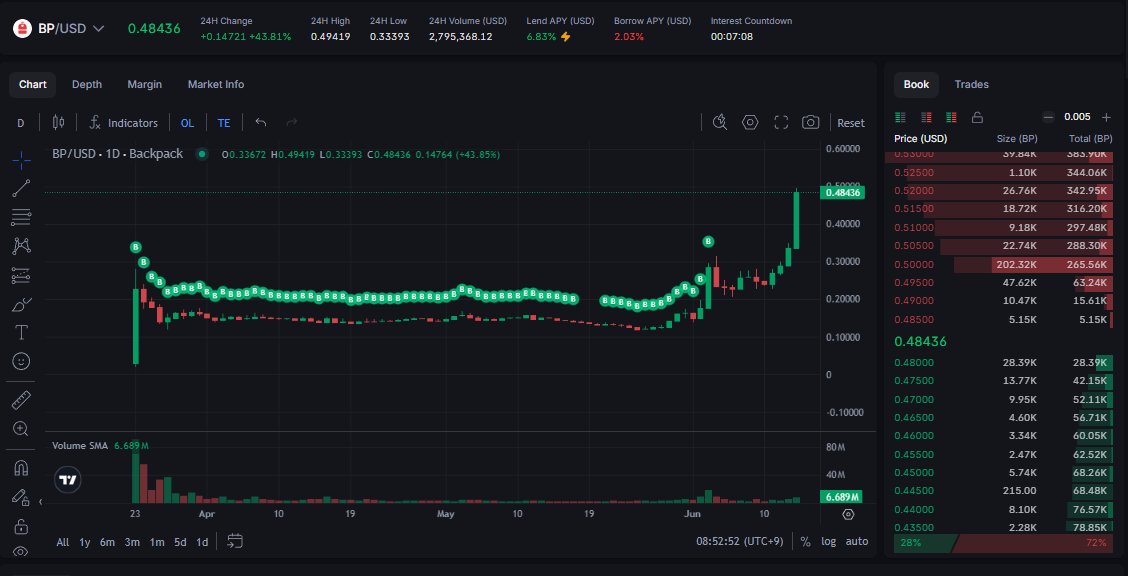Viewport: 1128px width, 576px height.
Task: Switch to the Depth tab
Action: (87, 84)
